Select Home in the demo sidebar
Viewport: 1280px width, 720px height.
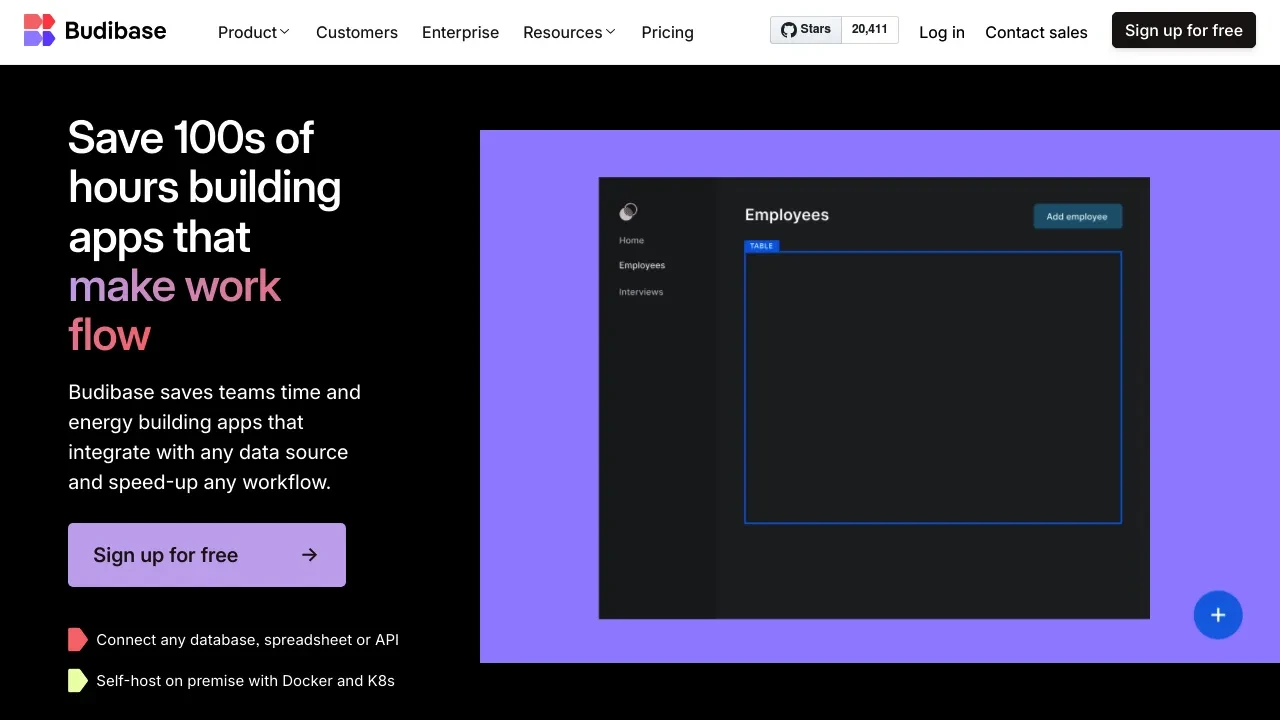(631, 240)
